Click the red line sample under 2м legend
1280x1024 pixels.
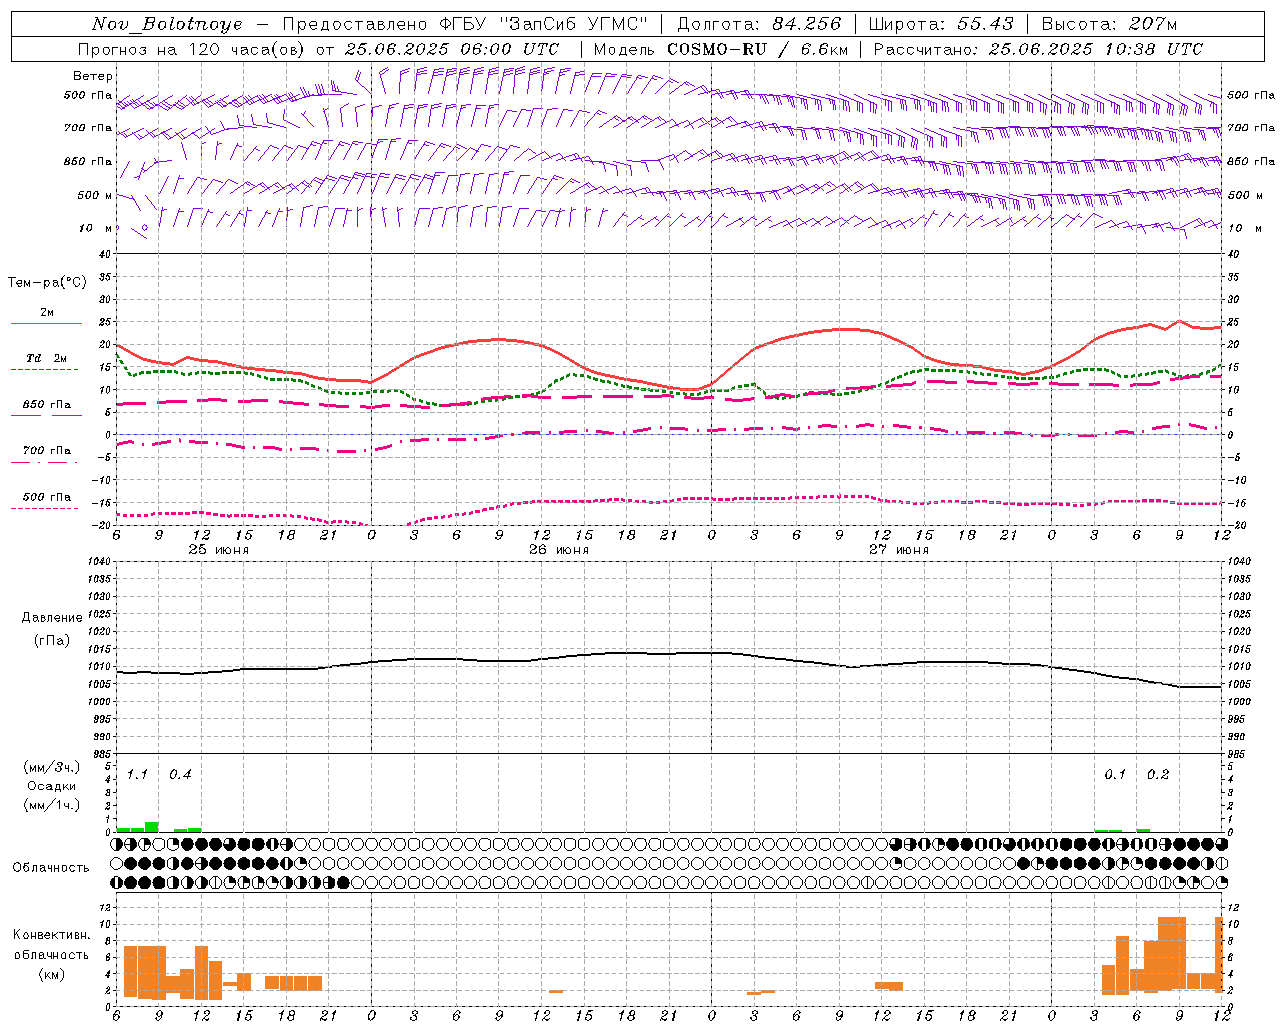coord(46,323)
